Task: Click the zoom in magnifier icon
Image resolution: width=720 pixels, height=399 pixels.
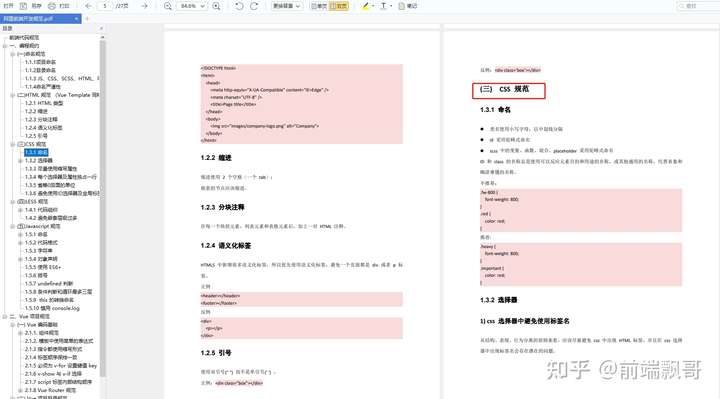Action: click(x=216, y=6)
